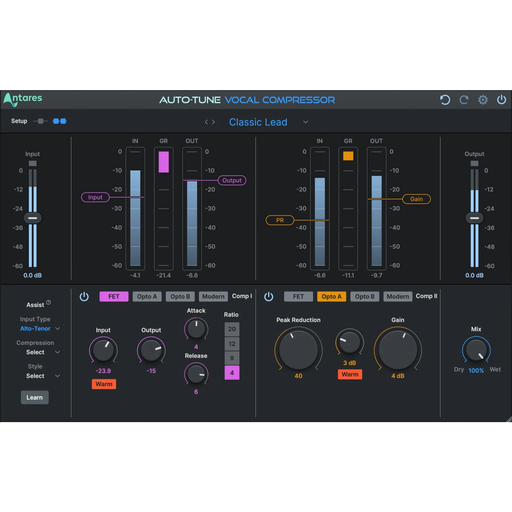Set ratio to 20
The image size is (512, 512).
click(x=232, y=329)
